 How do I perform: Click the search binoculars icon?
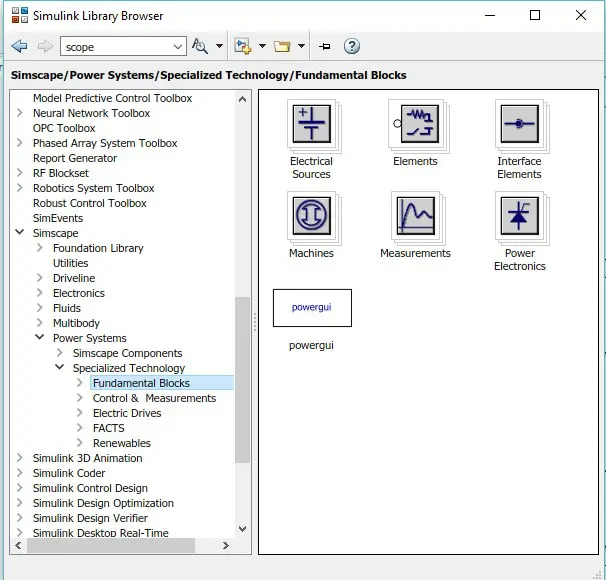200,46
